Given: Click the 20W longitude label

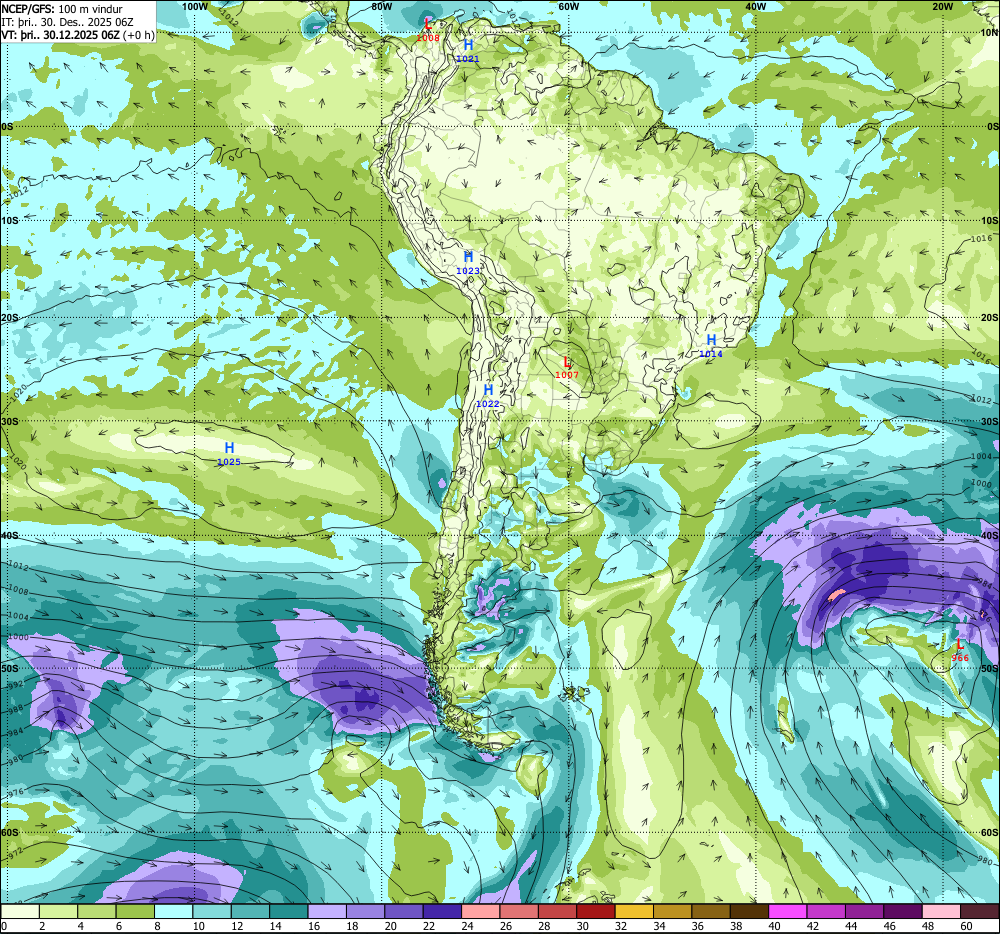Looking at the screenshot, I should click(942, 6).
